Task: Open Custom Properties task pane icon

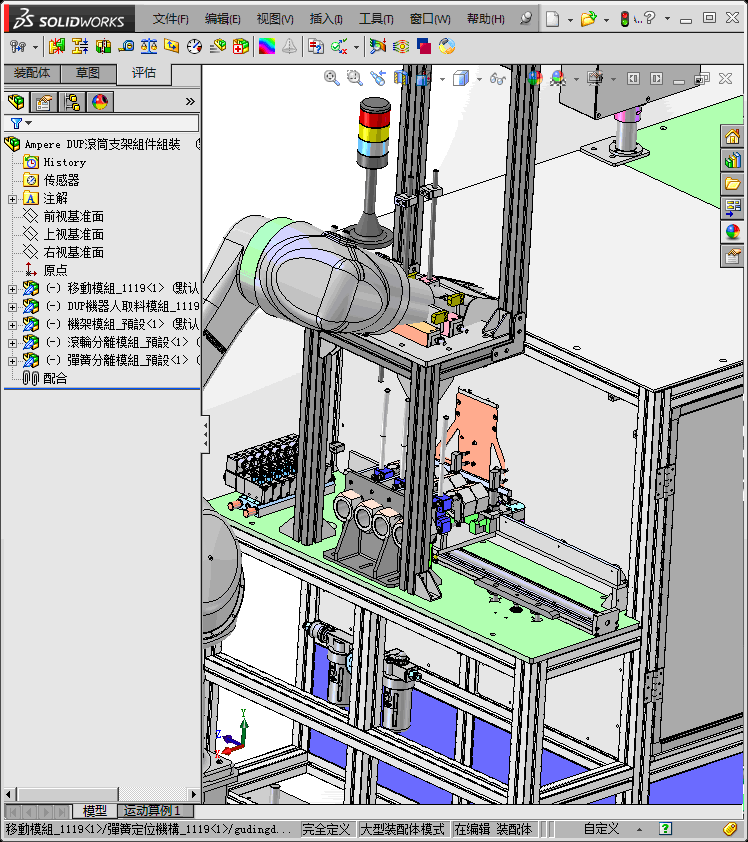Action: click(x=733, y=256)
